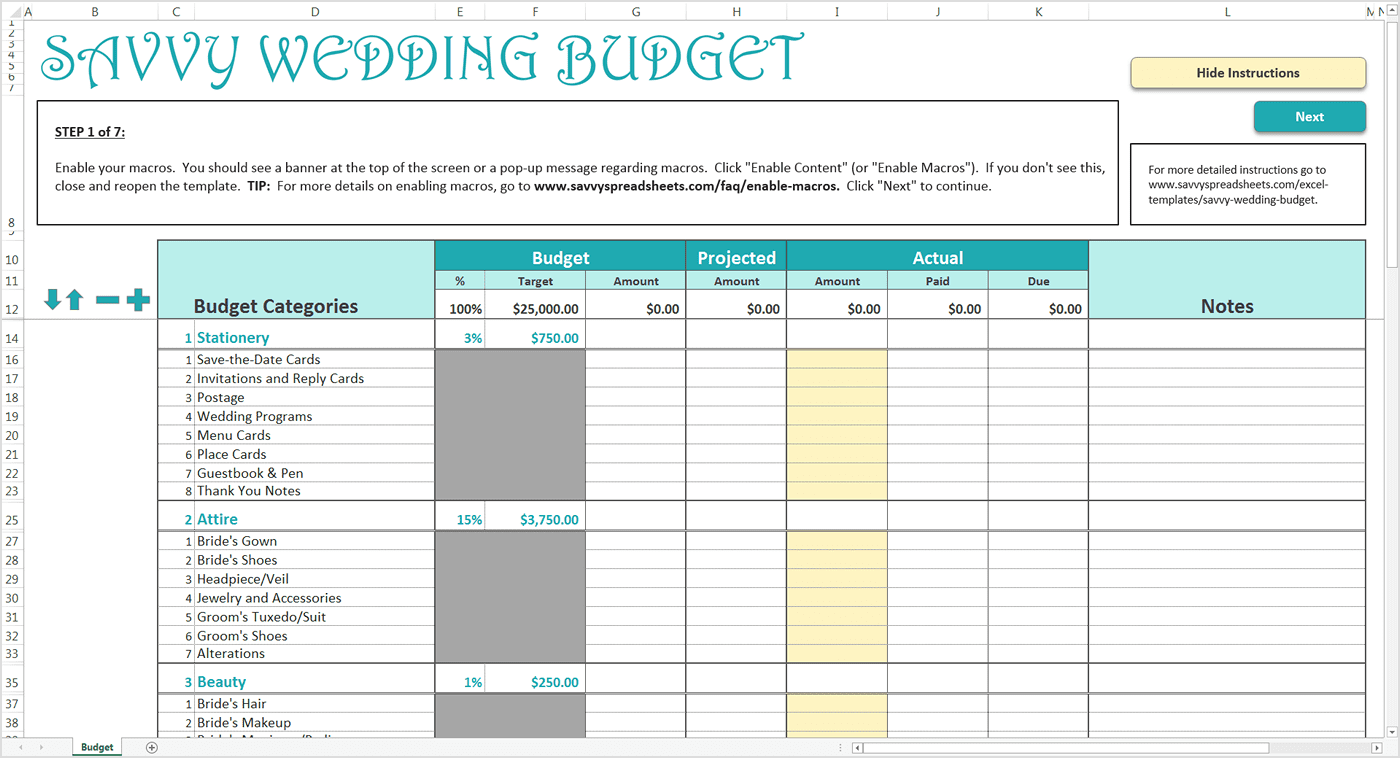The image size is (1400, 758).
Task: Click the Notes column heading cell
Action: [1227, 305]
